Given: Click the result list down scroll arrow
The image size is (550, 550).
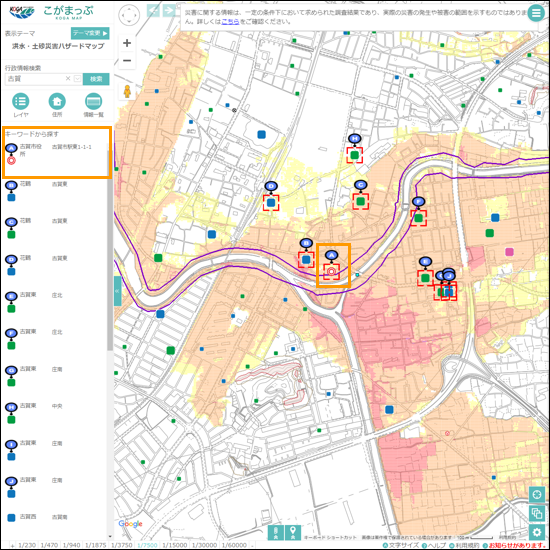Looking at the screenshot, I should 110,536.
